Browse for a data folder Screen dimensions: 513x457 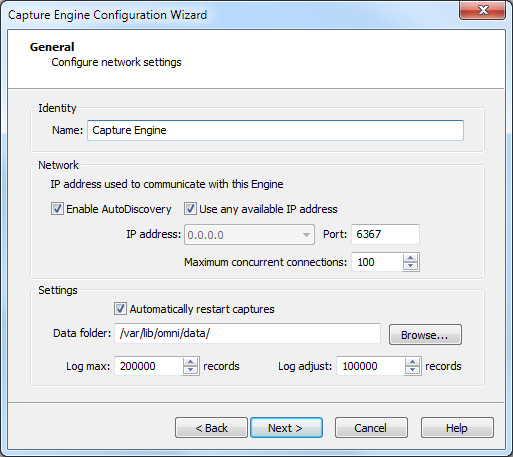tap(425, 335)
